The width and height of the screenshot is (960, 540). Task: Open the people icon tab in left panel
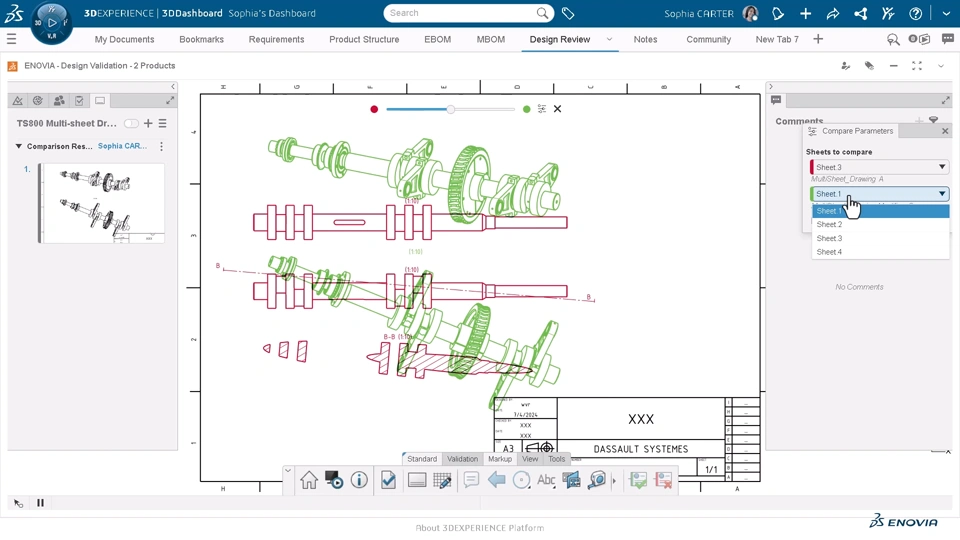(x=59, y=100)
